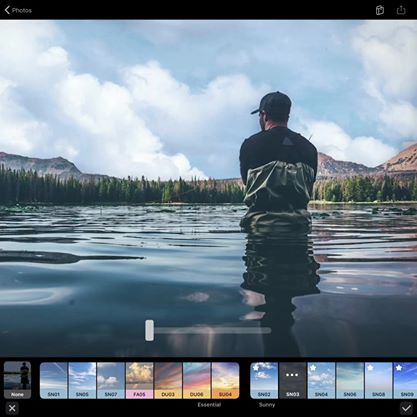Screen dimensions: 417x417
Task: Apply the pink FA05 sky preset
Action: point(140,380)
